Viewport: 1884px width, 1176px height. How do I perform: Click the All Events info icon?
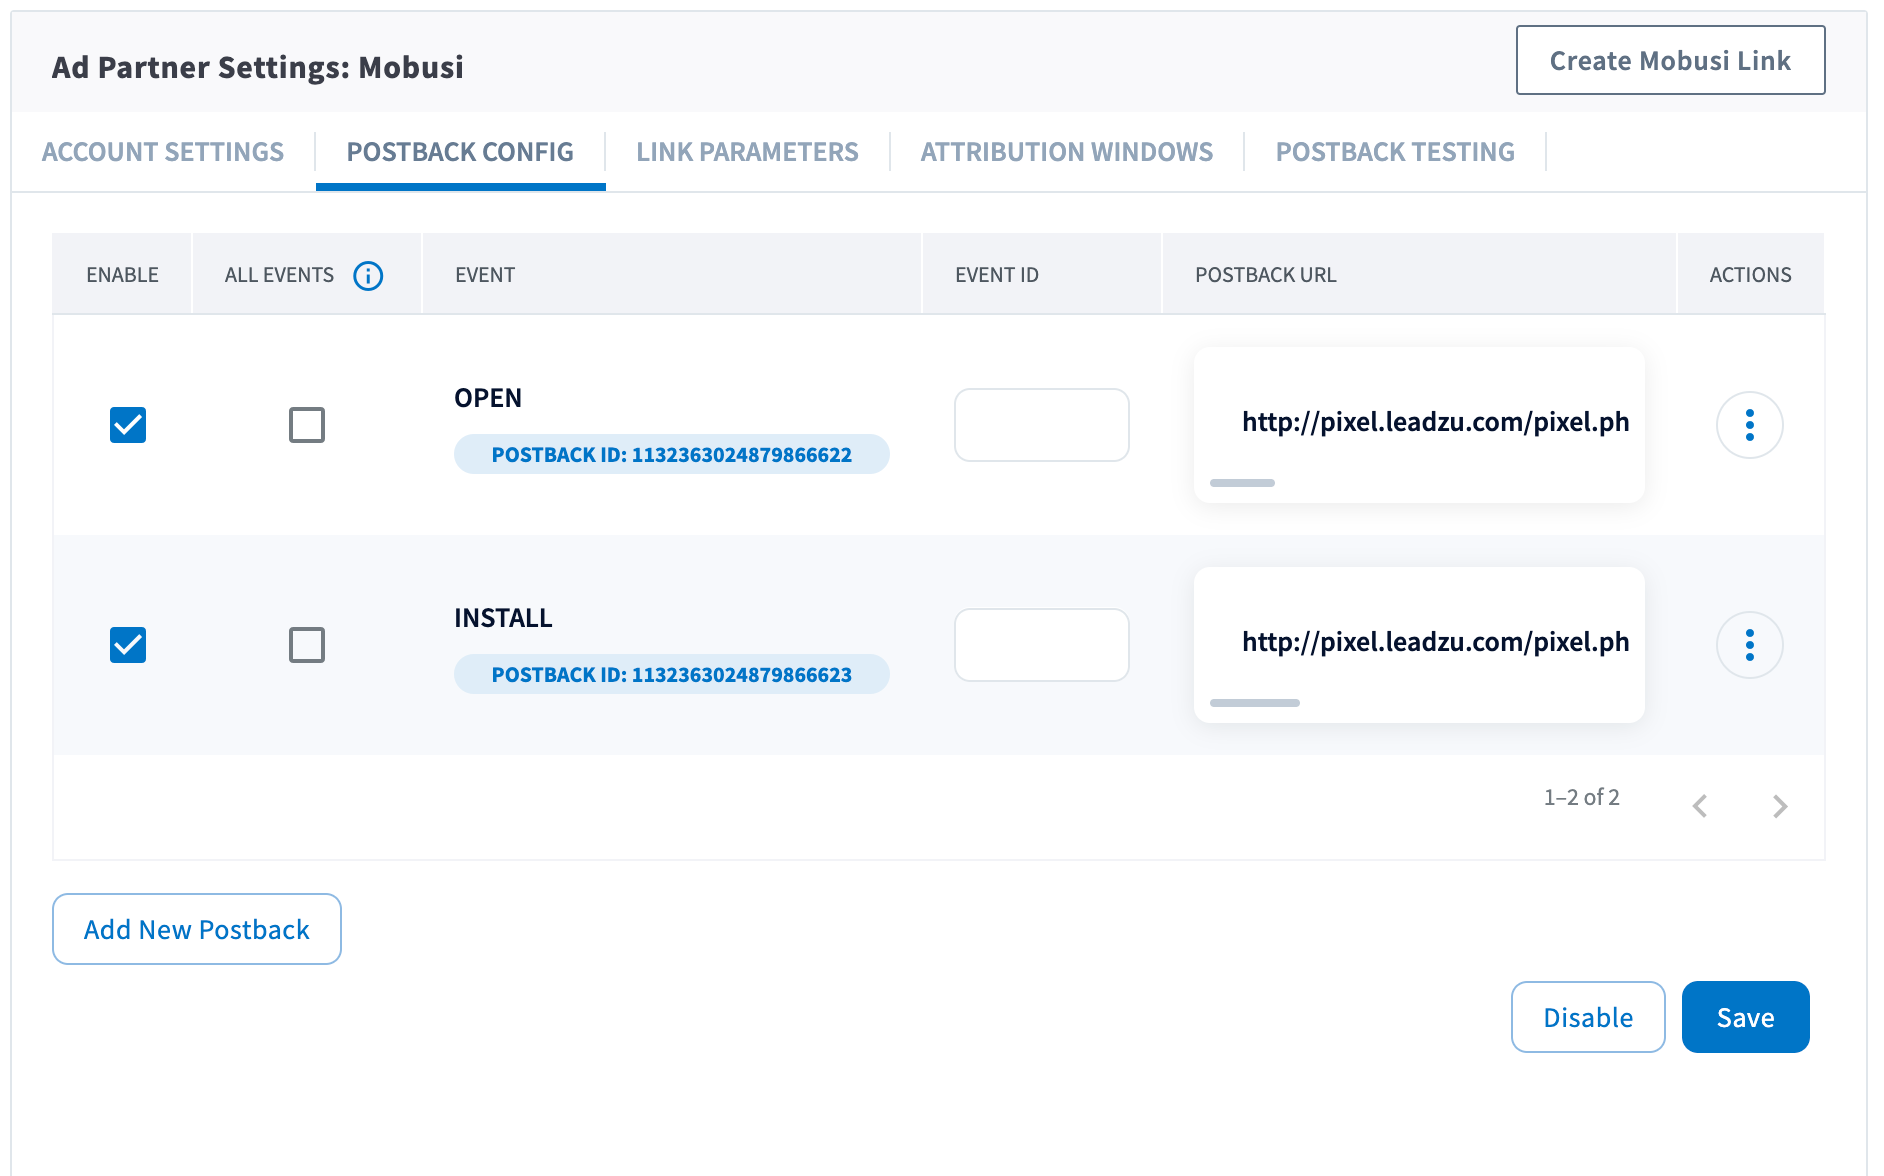[x=368, y=275]
